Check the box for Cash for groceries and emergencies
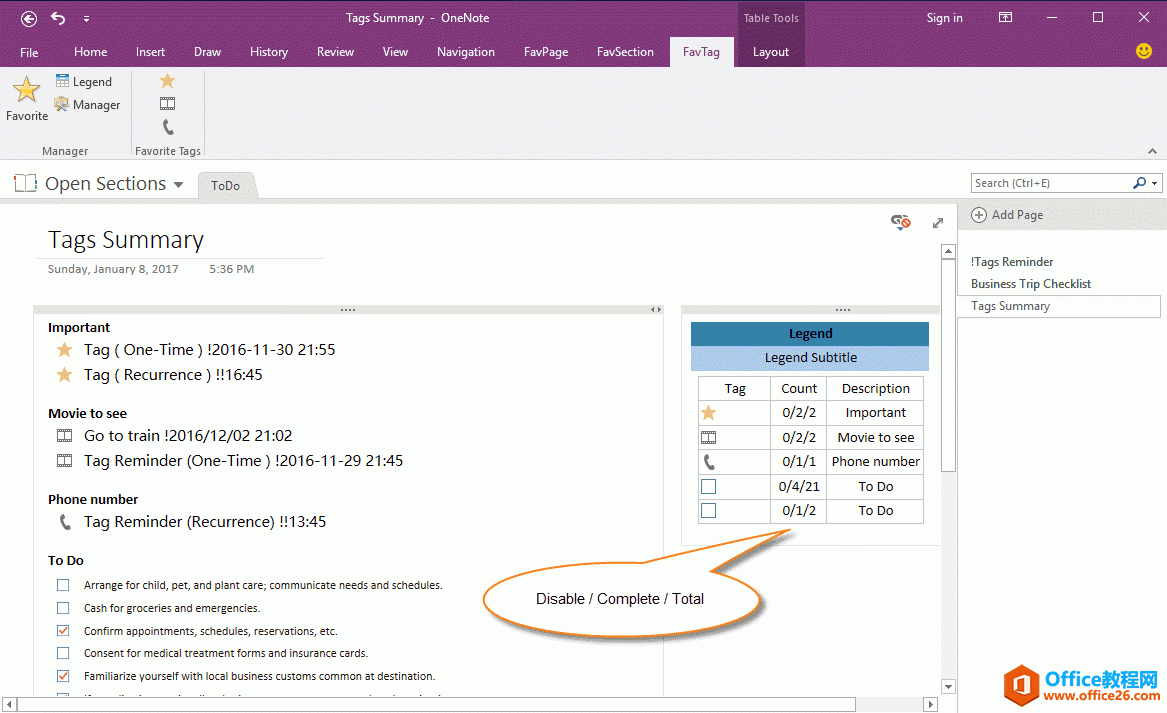1167x713 pixels. coord(63,607)
